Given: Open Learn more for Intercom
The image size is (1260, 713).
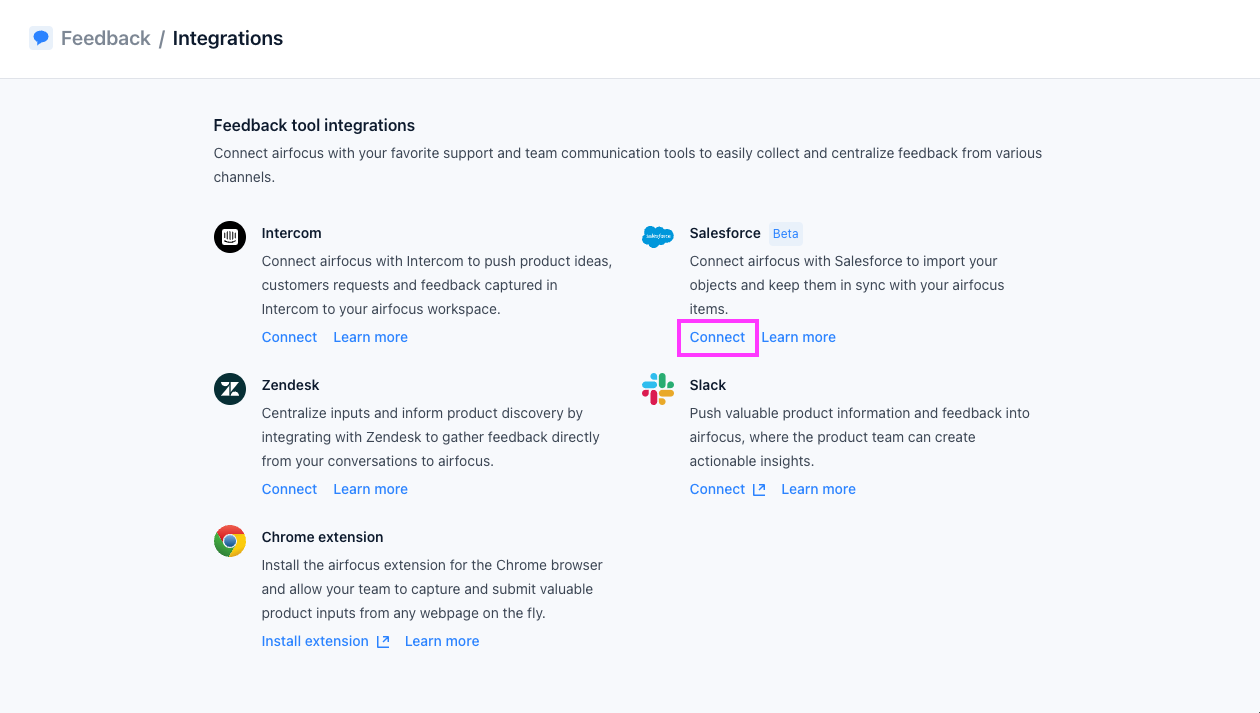Looking at the screenshot, I should click(x=370, y=337).
